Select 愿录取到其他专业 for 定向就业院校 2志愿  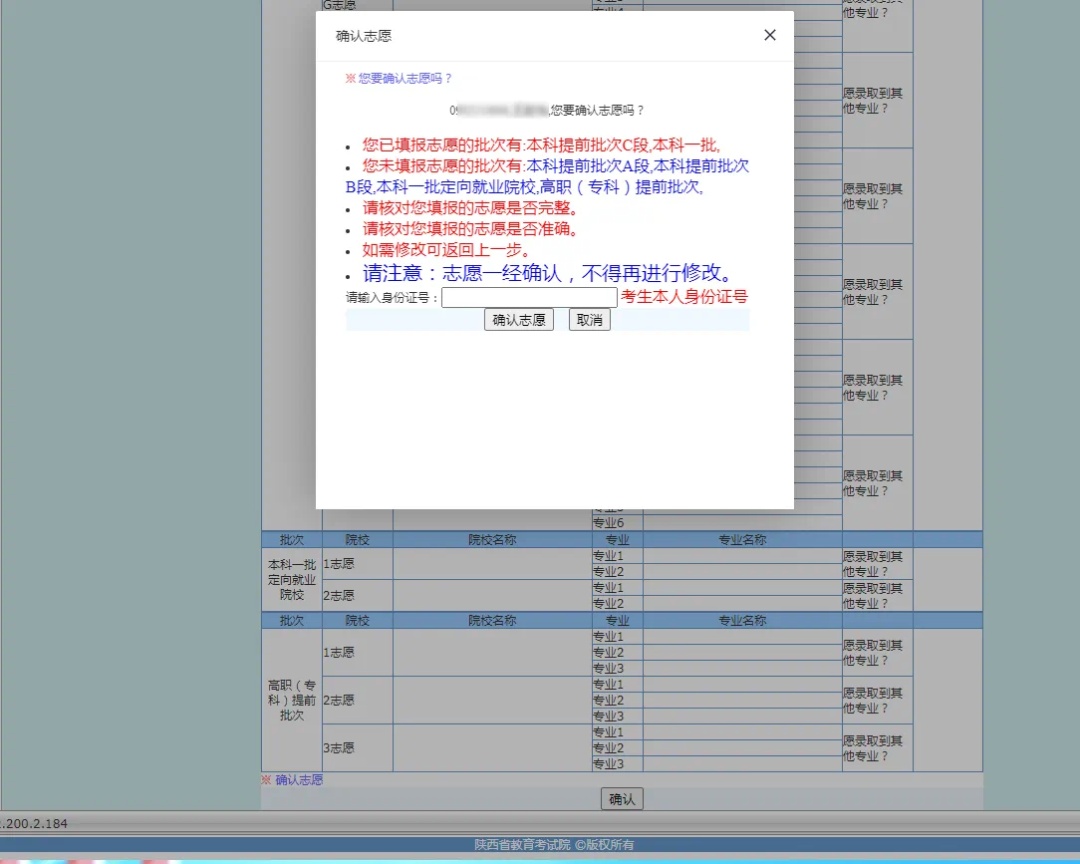coord(876,595)
